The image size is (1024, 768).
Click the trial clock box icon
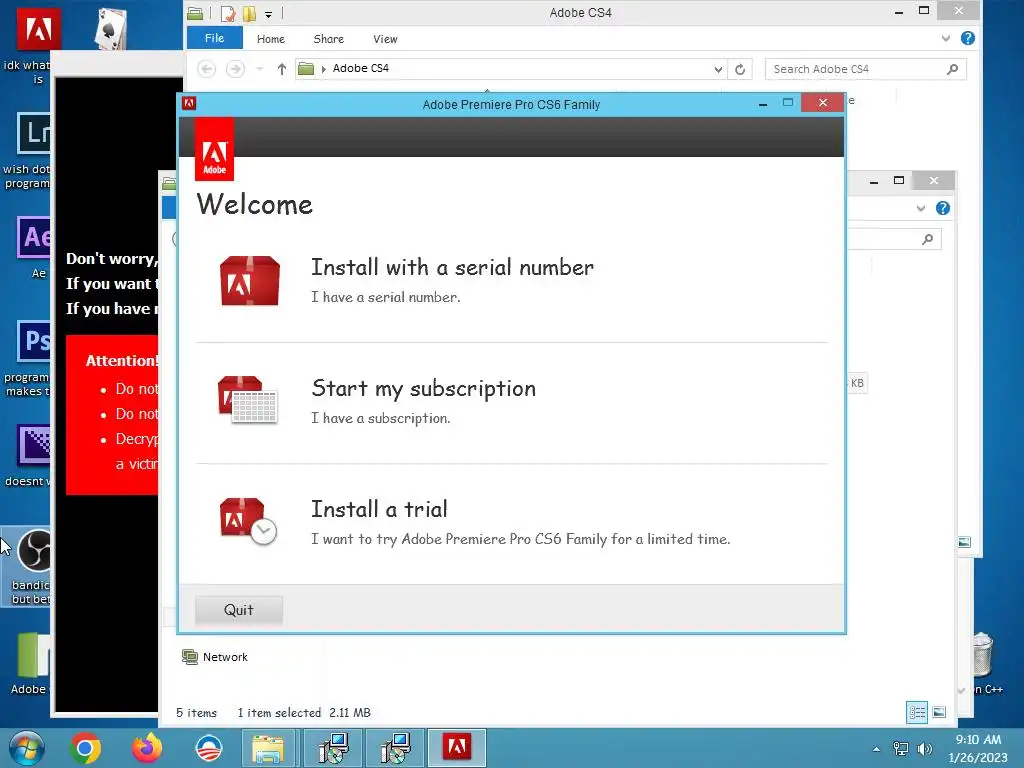248,521
